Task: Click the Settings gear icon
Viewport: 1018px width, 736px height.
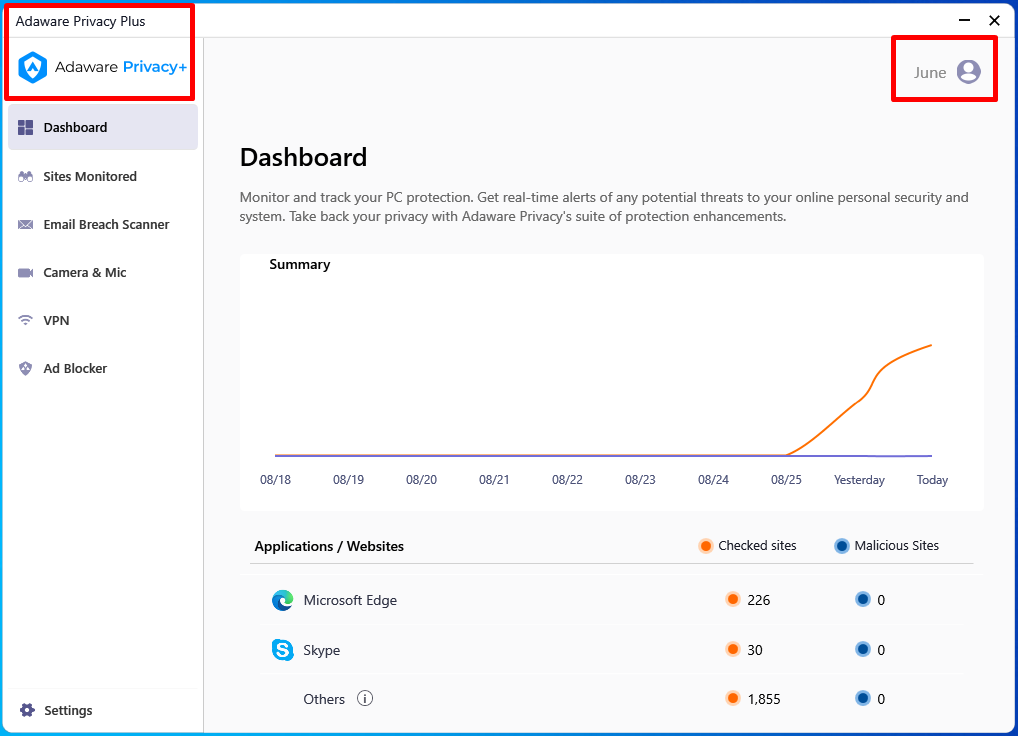Action: click(x=27, y=710)
